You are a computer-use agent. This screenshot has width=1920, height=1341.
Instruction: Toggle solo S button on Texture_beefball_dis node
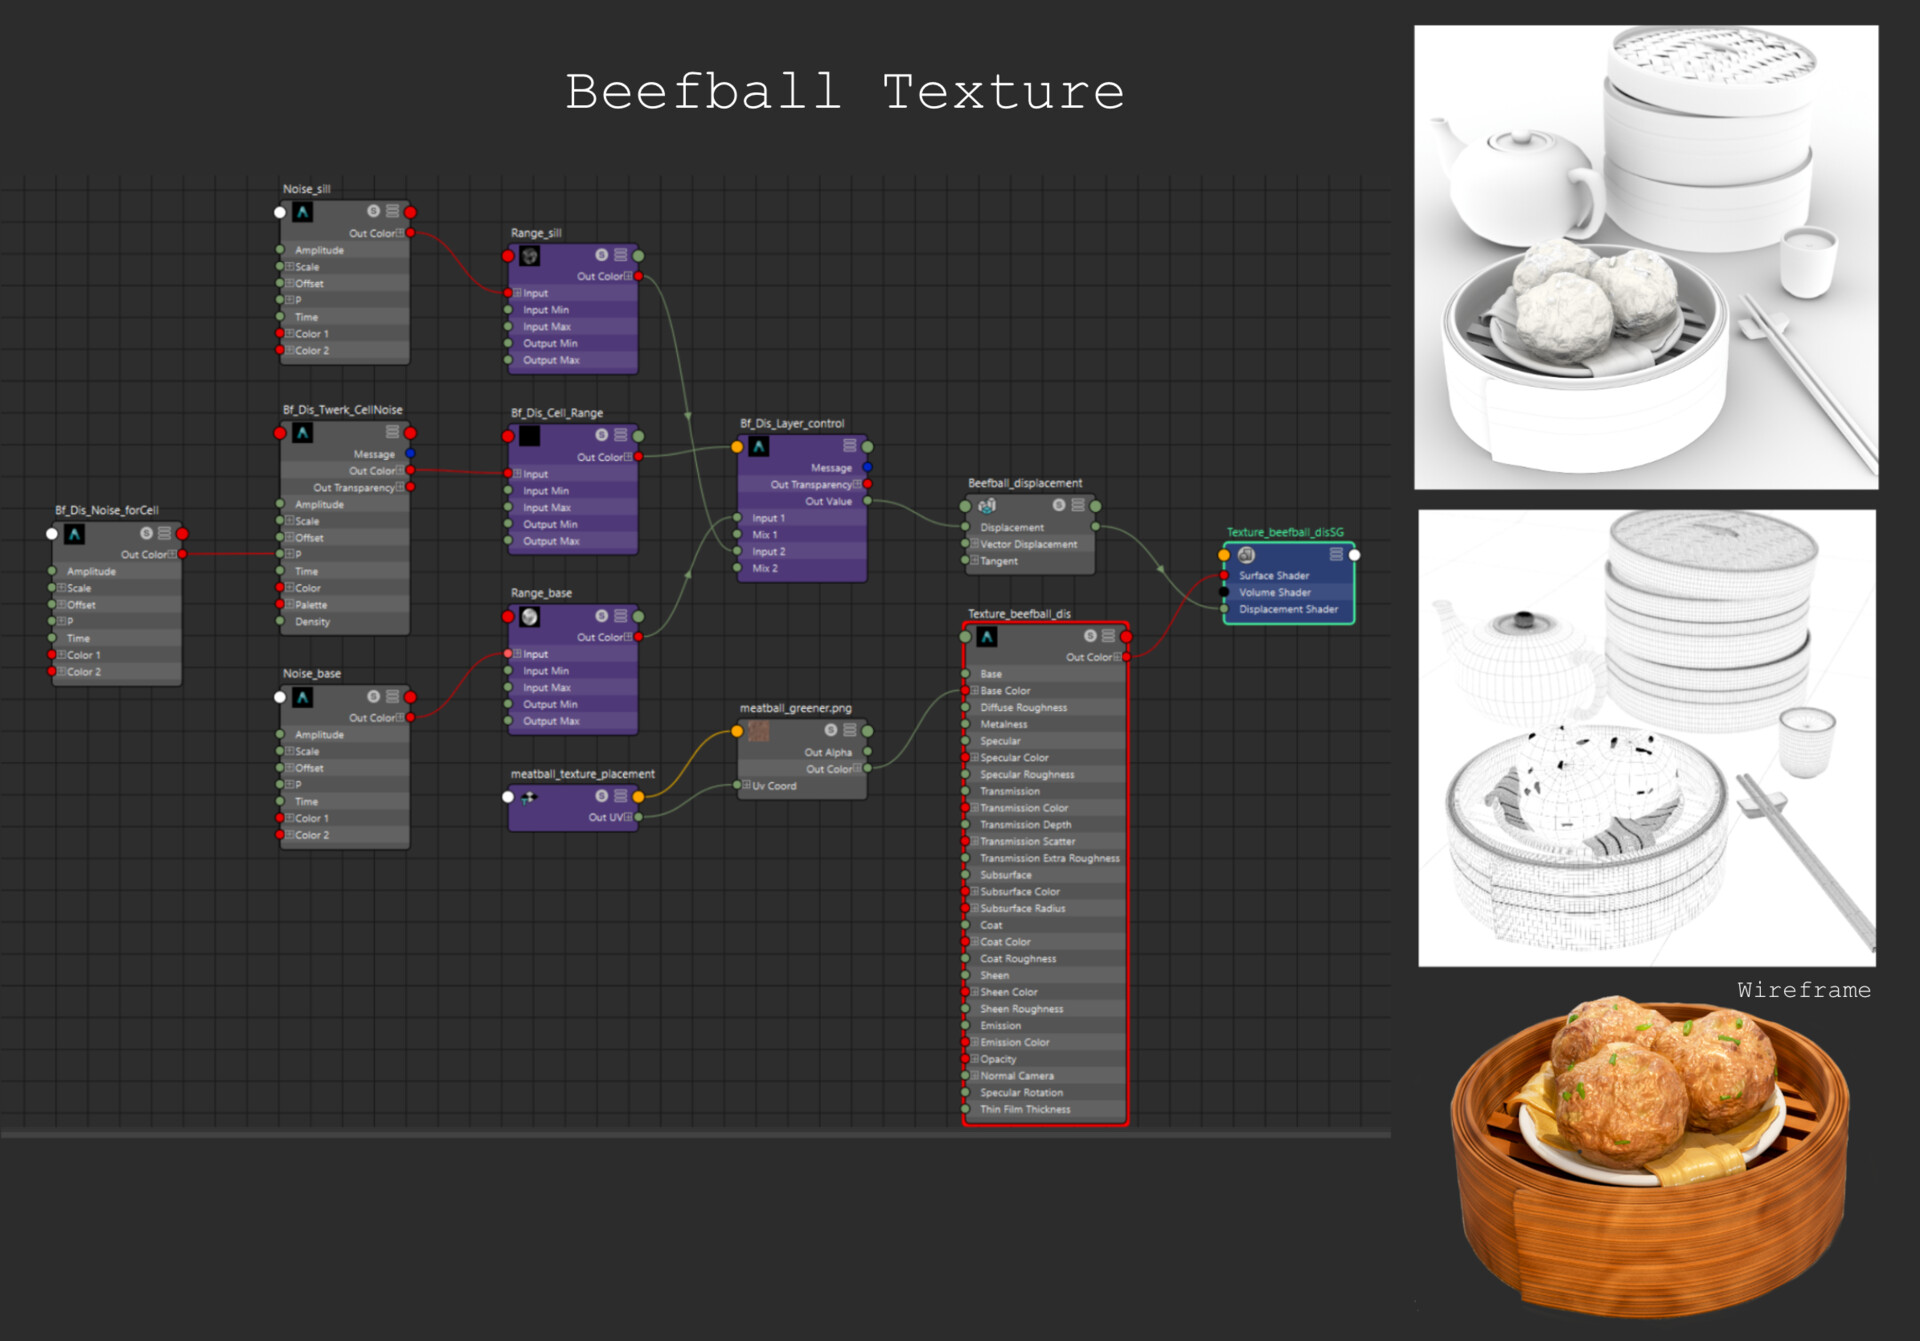tap(1090, 636)
